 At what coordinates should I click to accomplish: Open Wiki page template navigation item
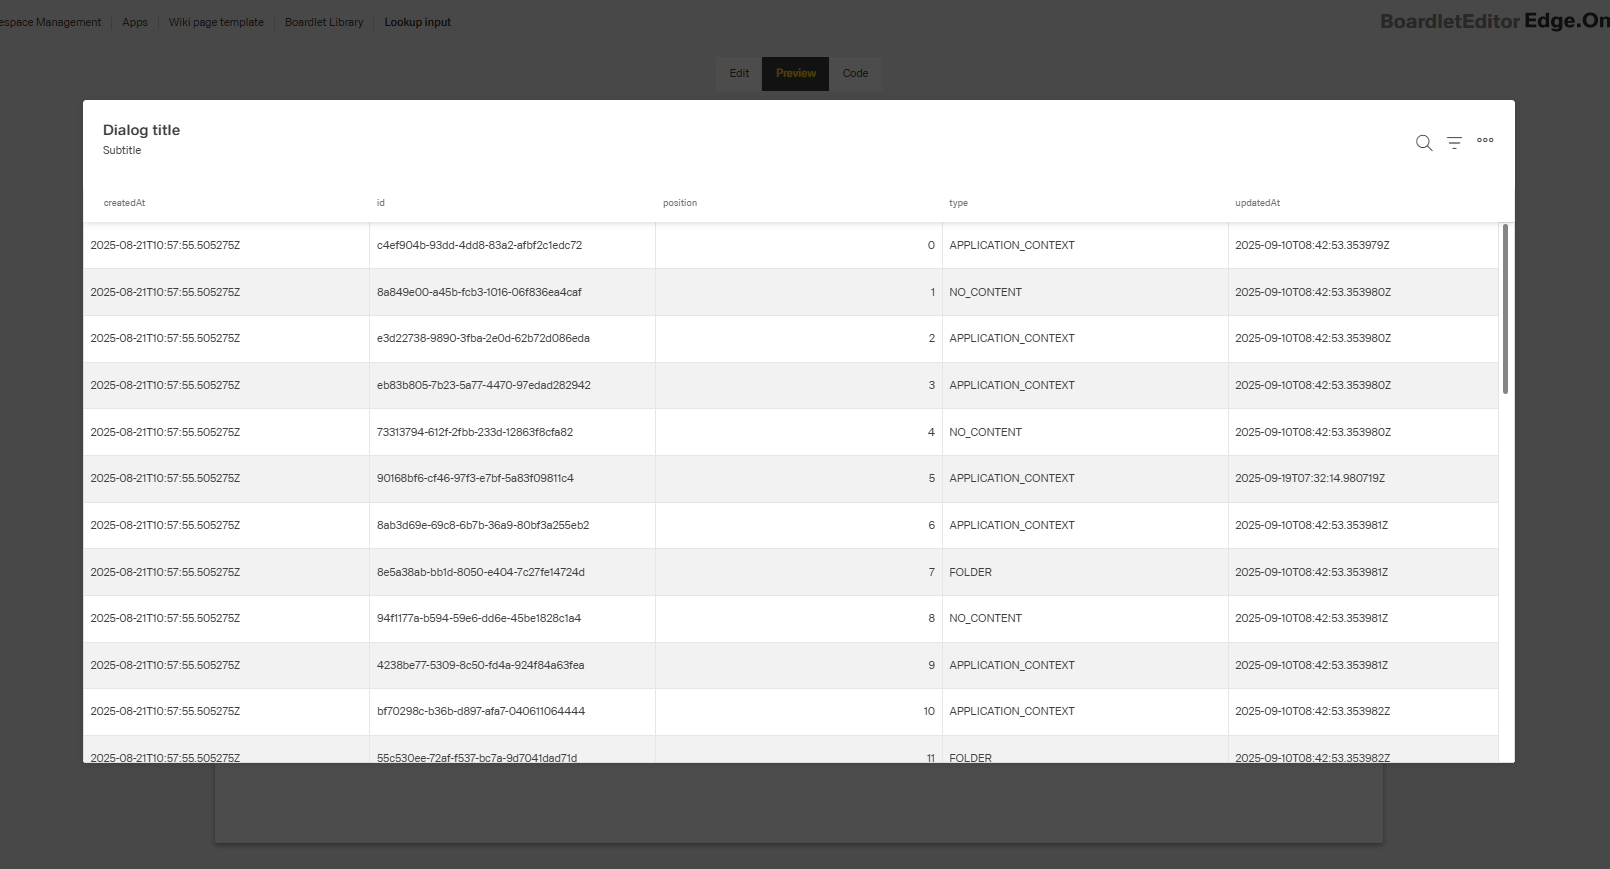216,22
